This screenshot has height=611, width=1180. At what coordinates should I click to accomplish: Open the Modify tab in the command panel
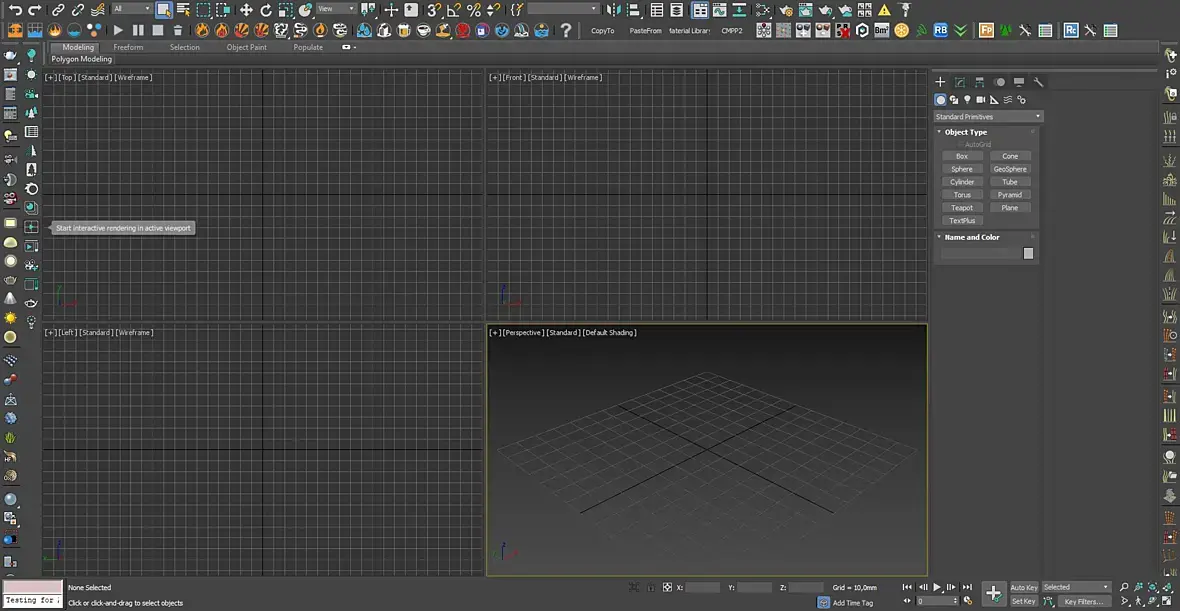(x=959, y=82)
